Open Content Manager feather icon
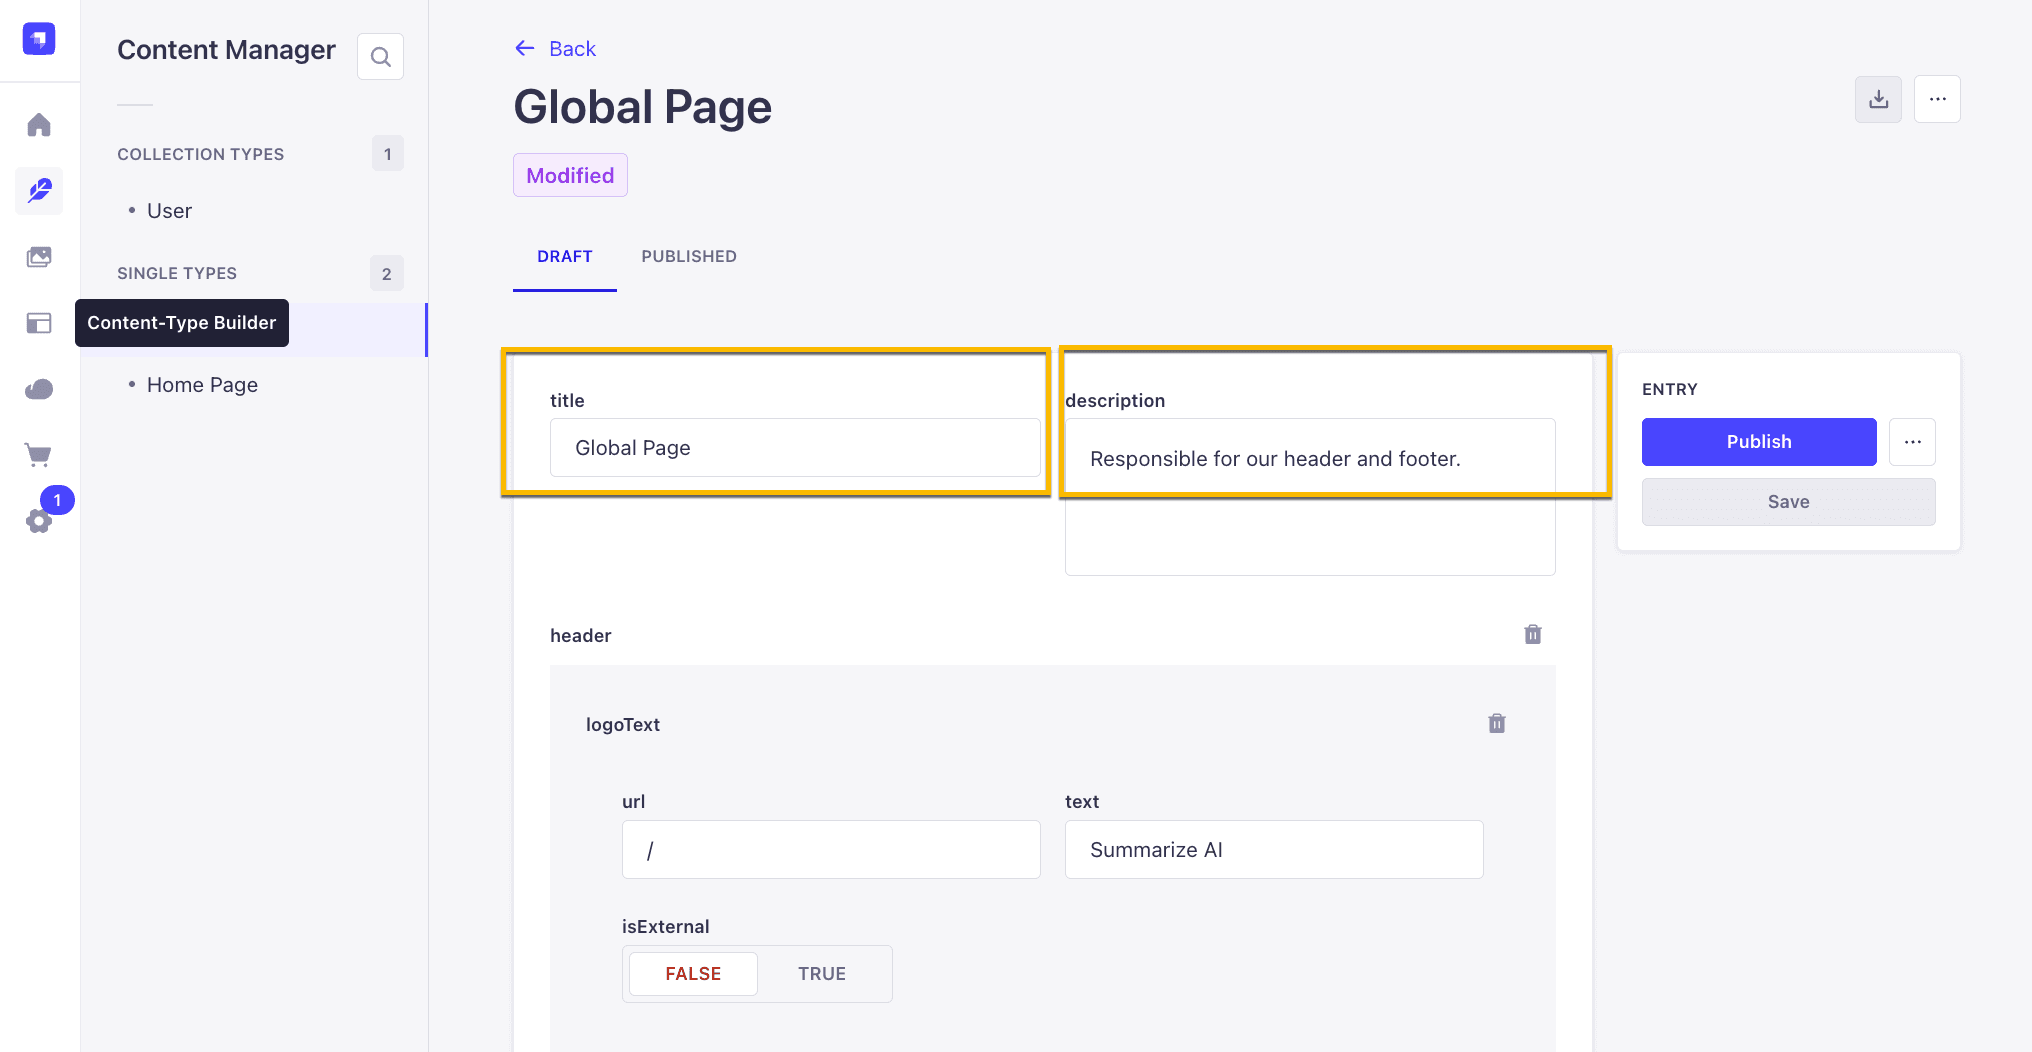 (39, 190)
